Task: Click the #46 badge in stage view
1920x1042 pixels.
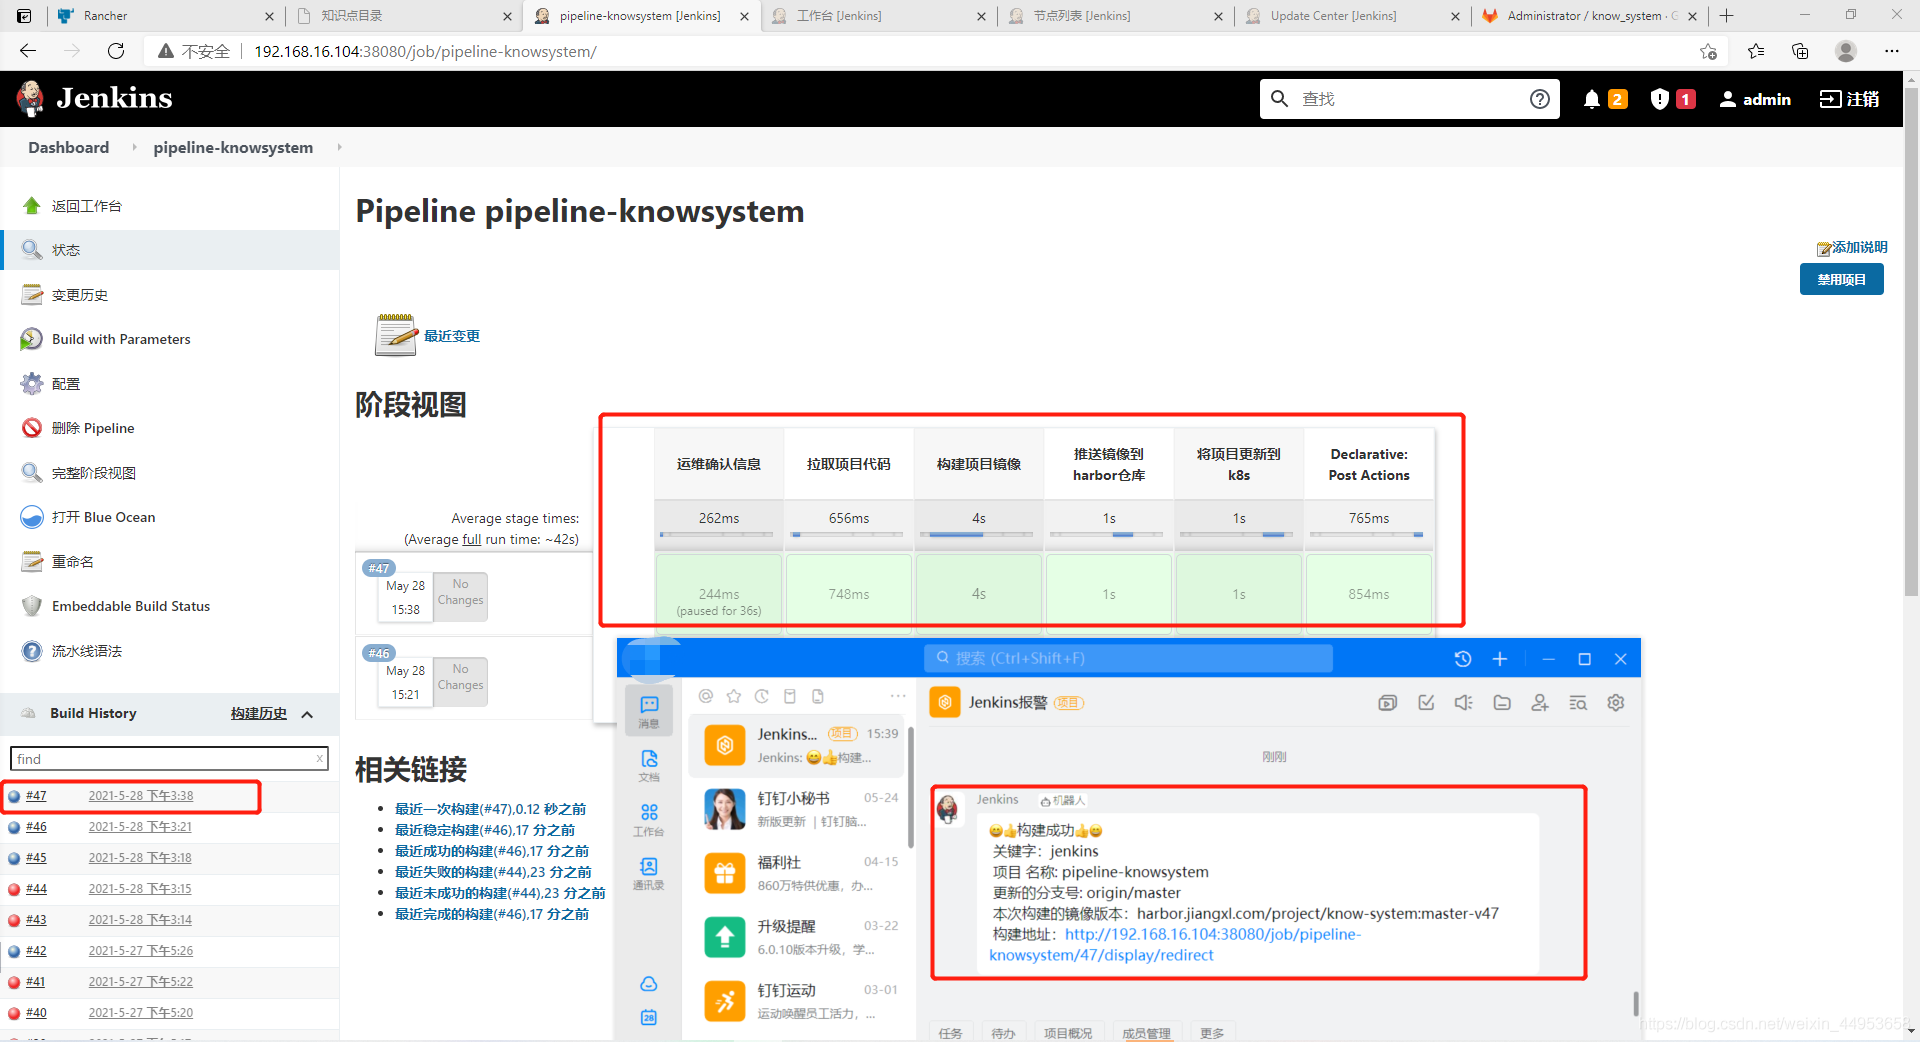Action: point(379,653)
